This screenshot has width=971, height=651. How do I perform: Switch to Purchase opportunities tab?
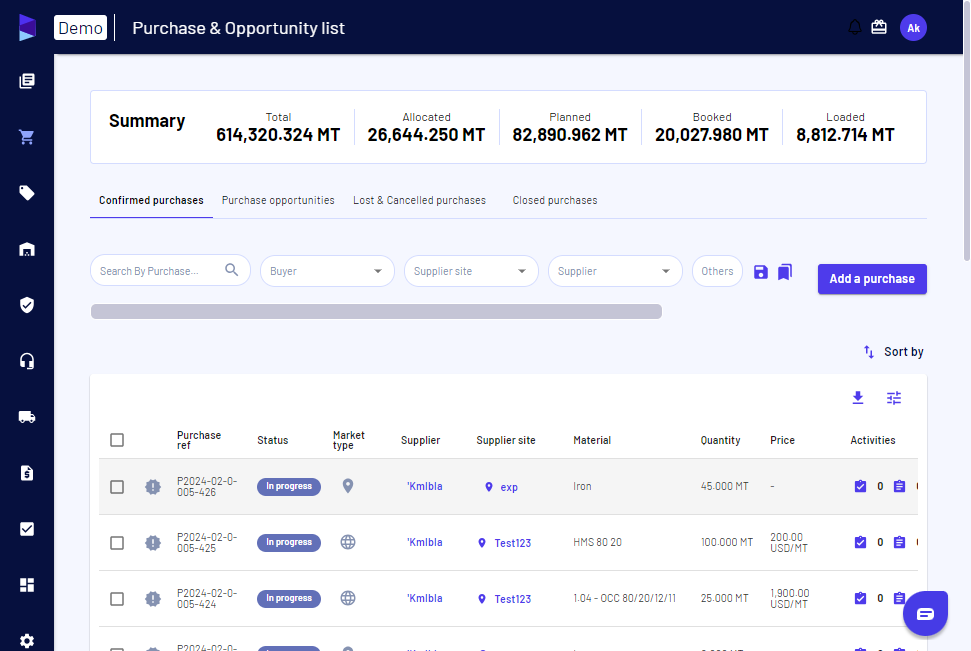(x=278, y=200)
